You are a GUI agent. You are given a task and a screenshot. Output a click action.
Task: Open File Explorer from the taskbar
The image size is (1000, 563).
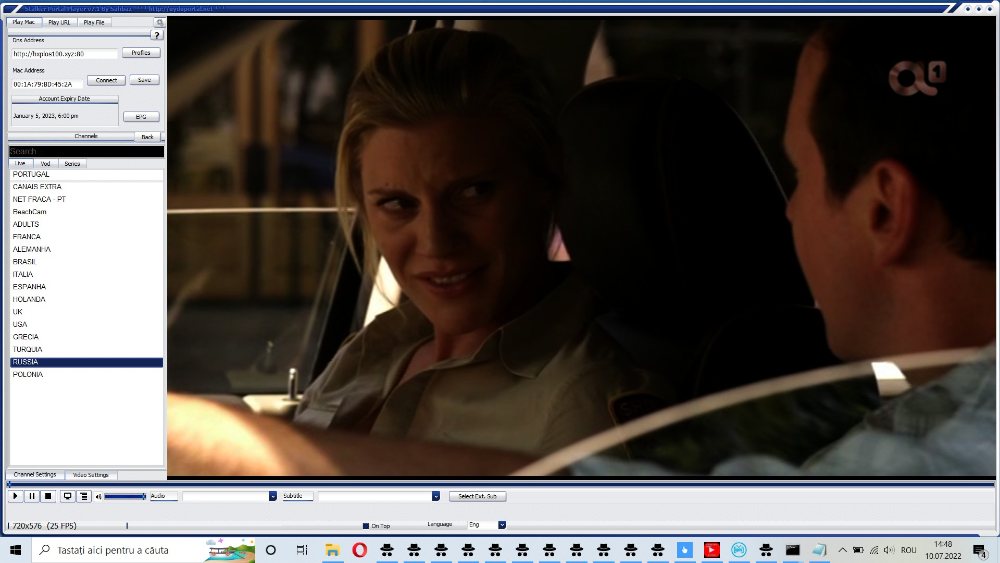[x=332, y=550]
